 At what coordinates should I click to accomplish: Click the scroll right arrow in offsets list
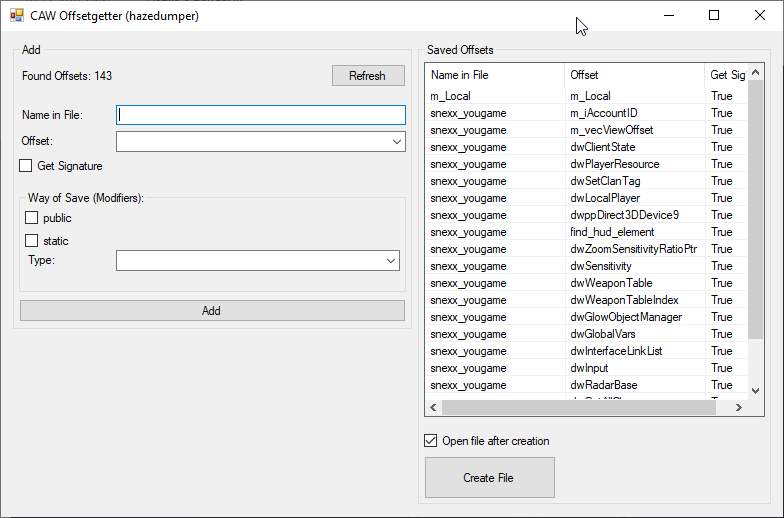(x=739, y=408)
